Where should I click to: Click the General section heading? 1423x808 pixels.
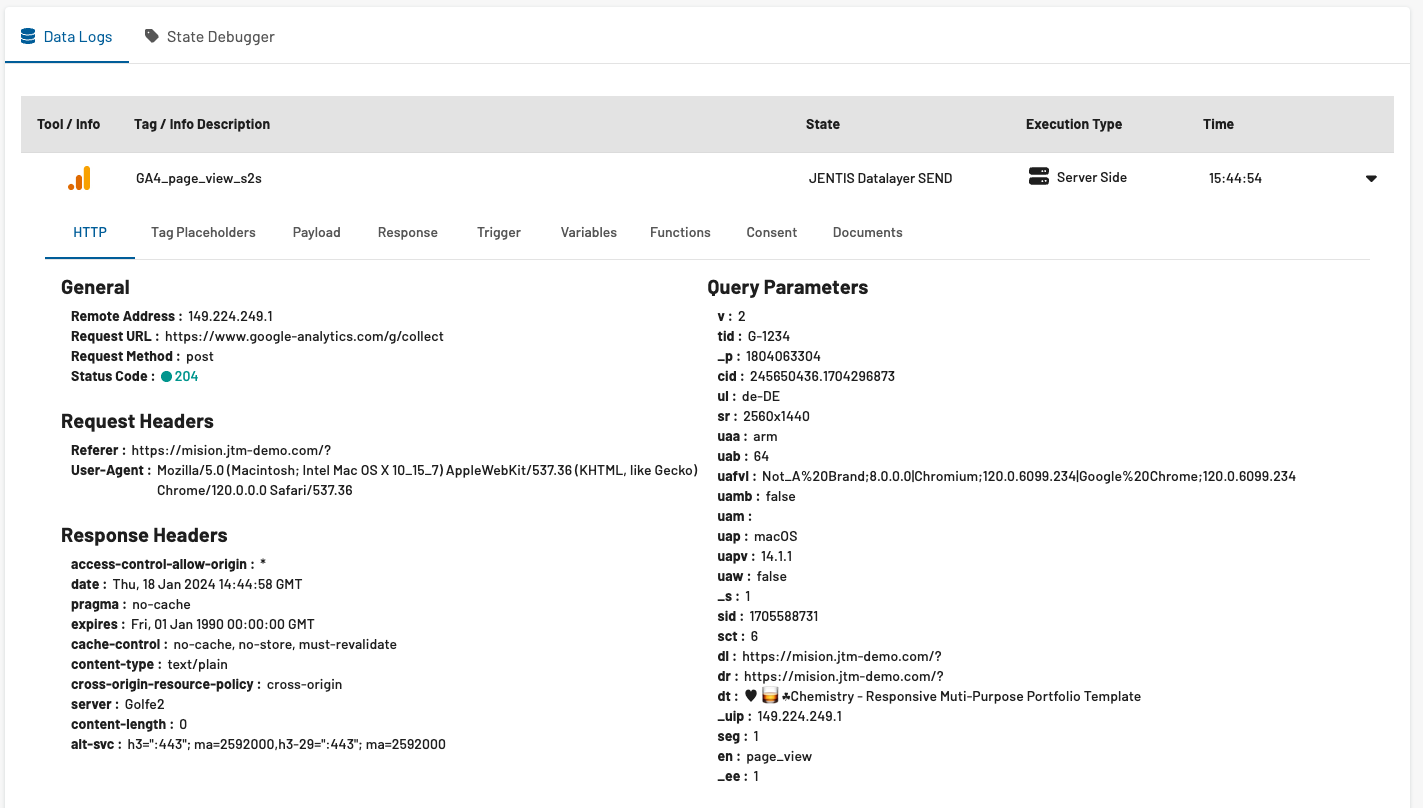pyautogui.click(x=95, y=287)
